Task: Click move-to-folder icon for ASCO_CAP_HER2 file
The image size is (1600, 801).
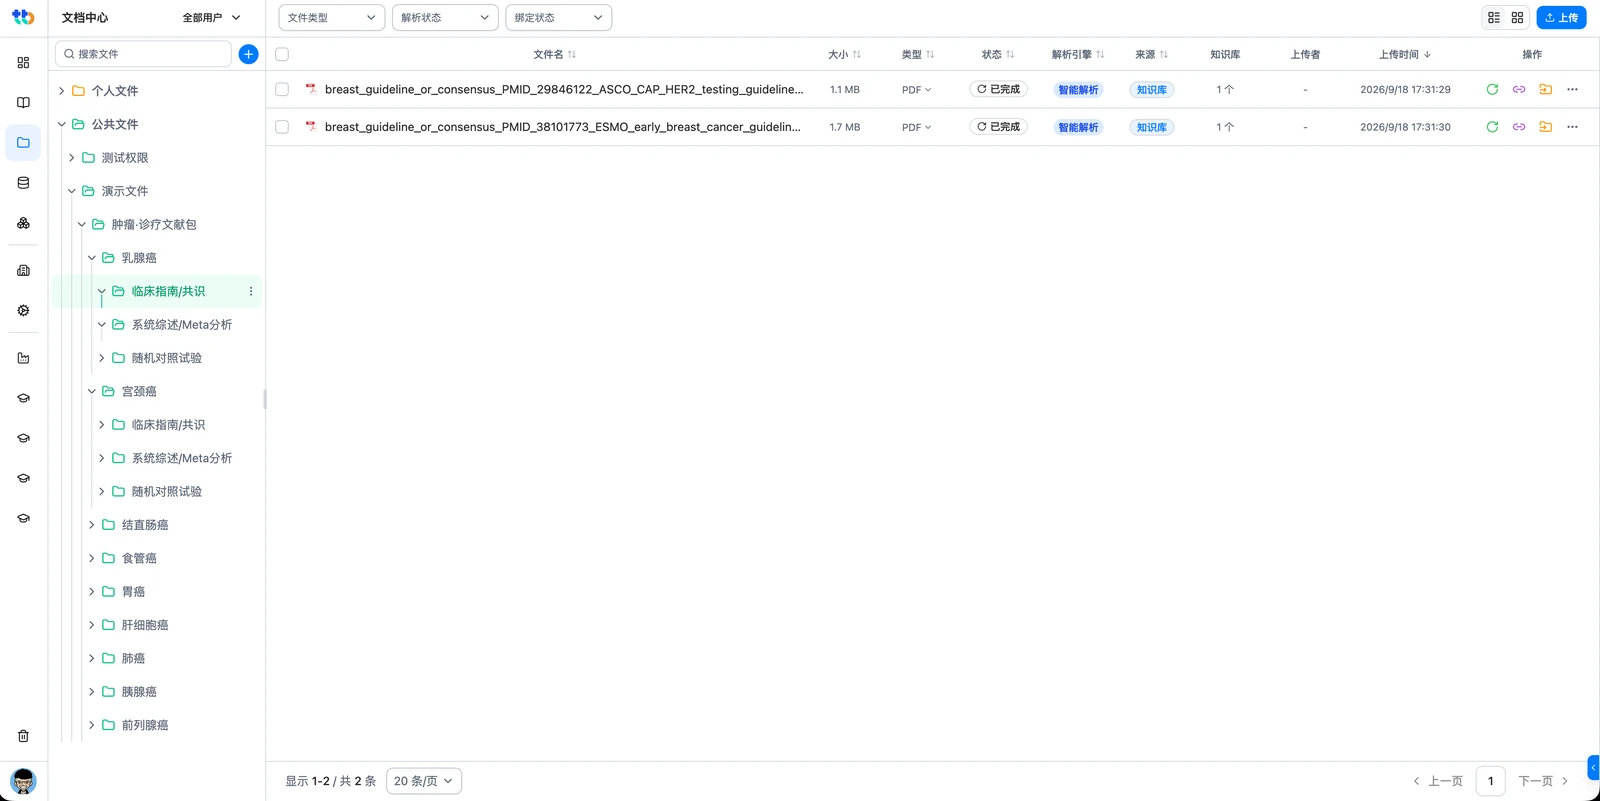Action: click(1545, 89)
